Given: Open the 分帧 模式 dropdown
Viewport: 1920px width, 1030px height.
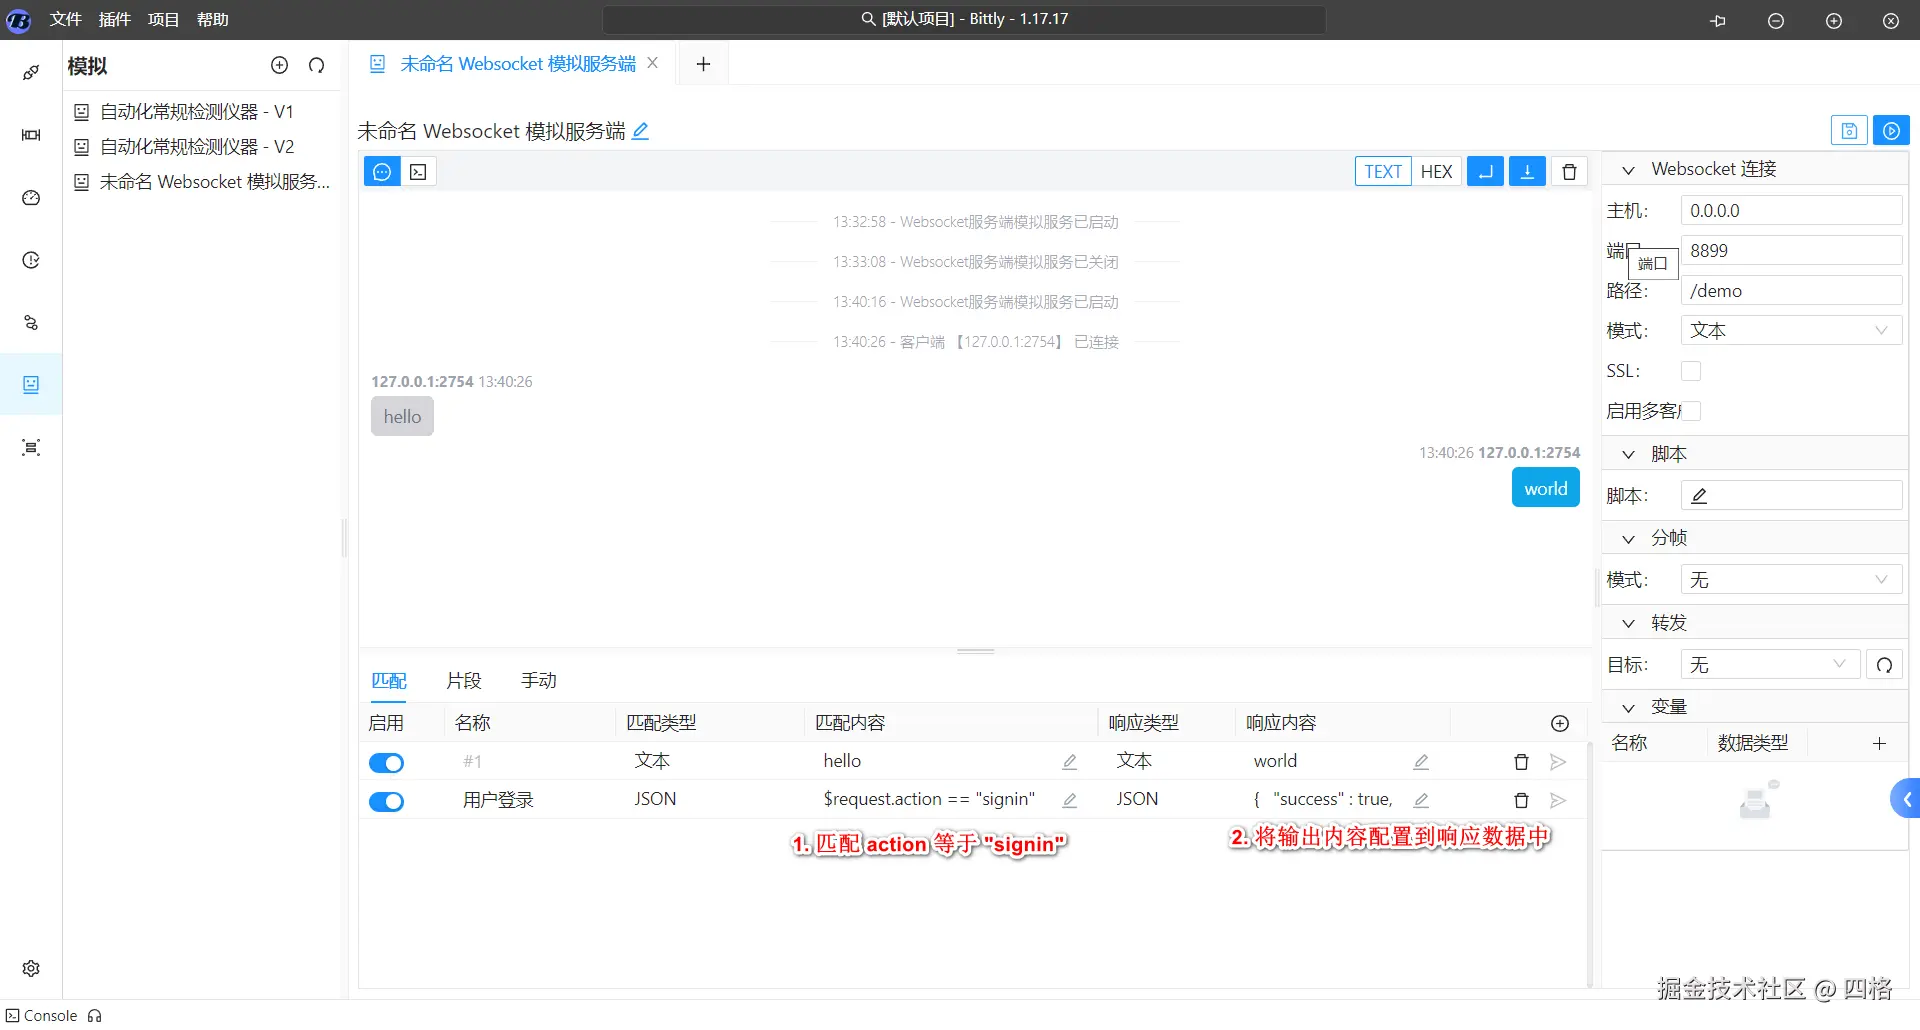Looking at the screenshot, I should (1791, 580).
